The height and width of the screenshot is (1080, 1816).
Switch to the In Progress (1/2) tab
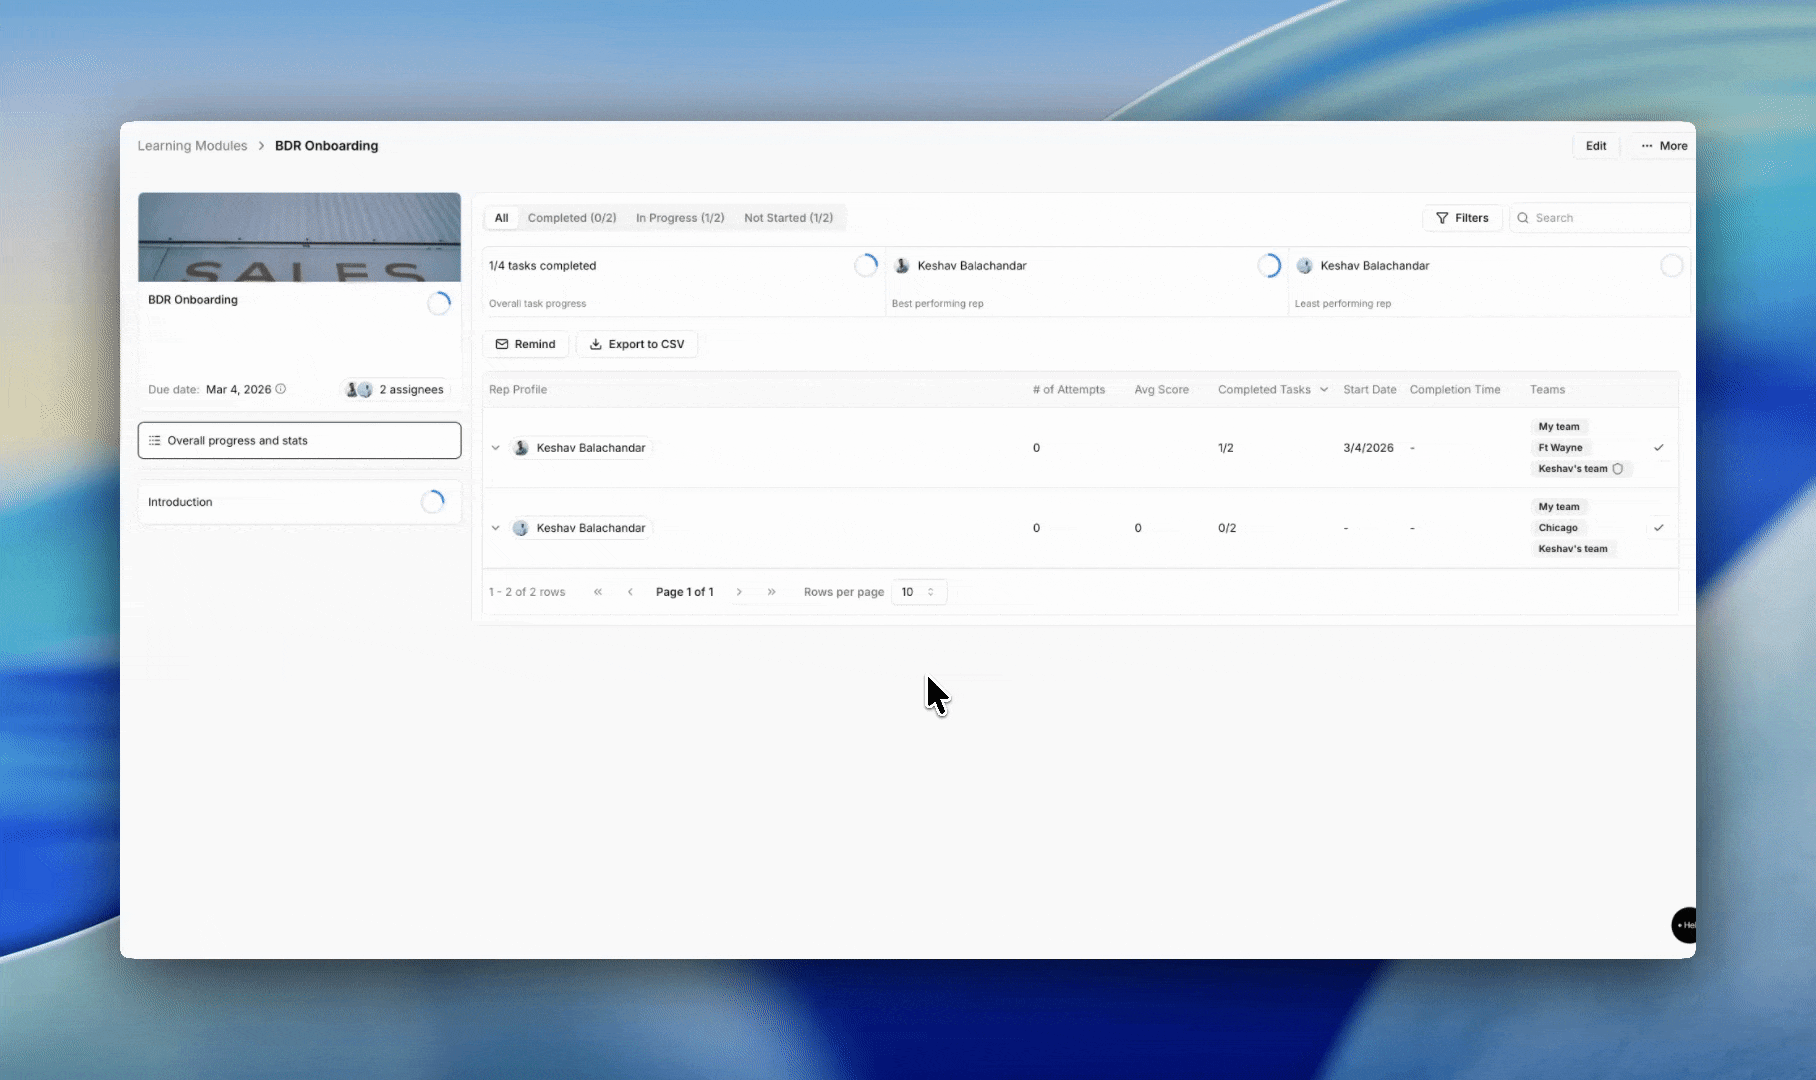680,218
